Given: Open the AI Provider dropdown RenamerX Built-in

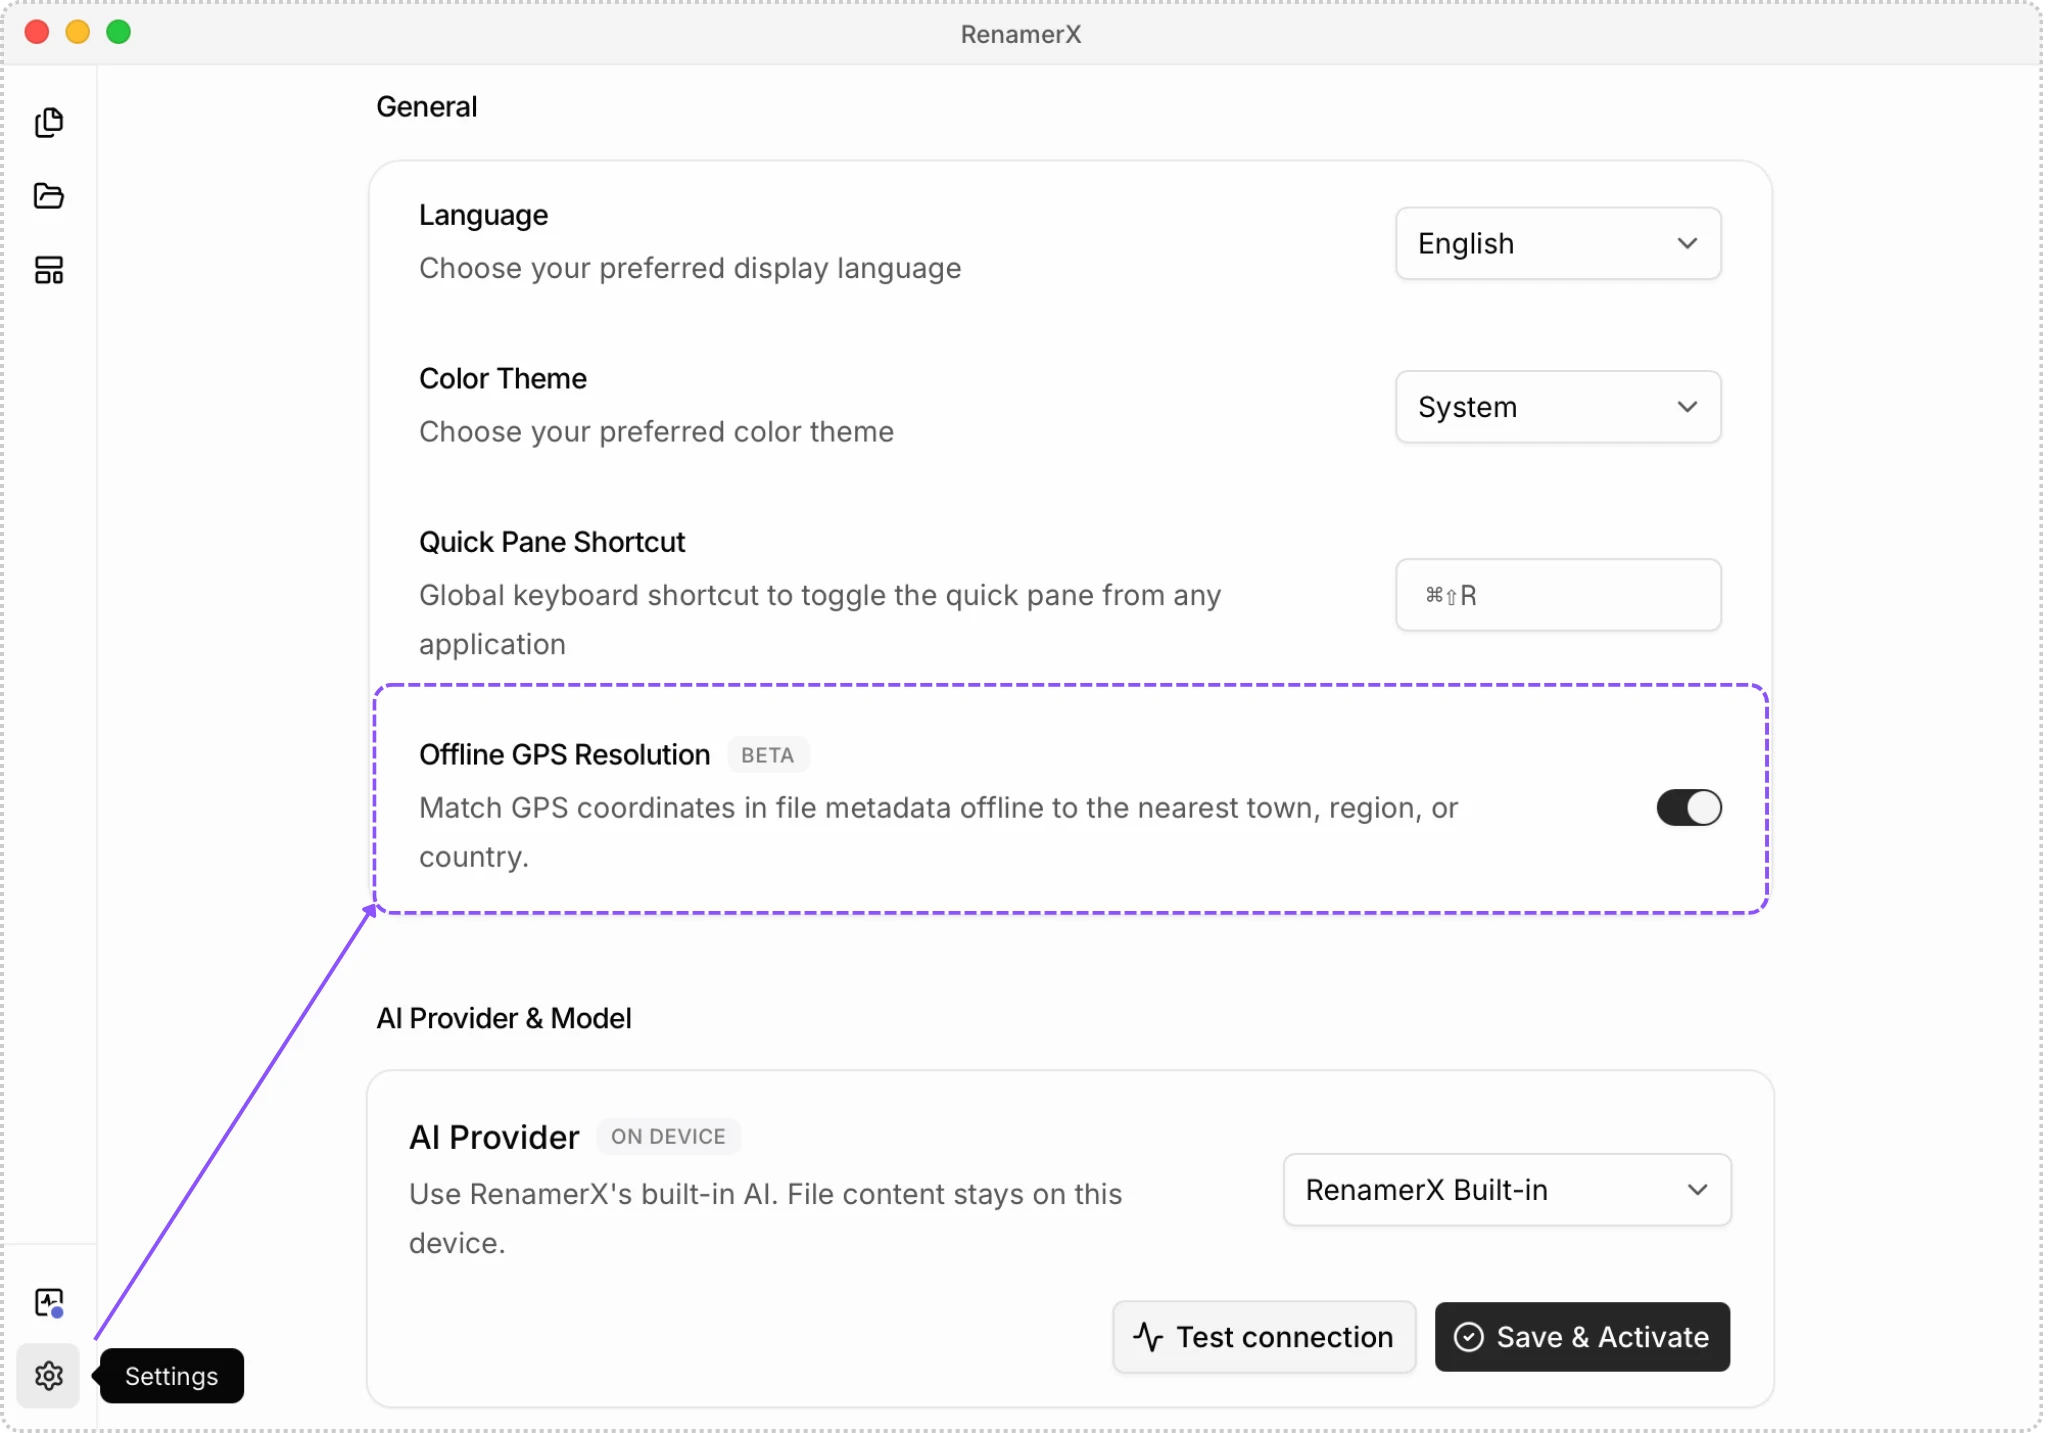Looking at the screenshot, I should (1507, 1190).
